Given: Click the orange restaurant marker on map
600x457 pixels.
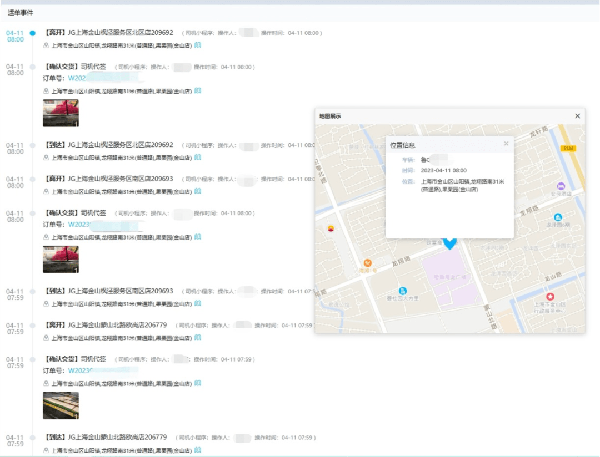Looking at the screenshot, I should (x=368, y=263).
